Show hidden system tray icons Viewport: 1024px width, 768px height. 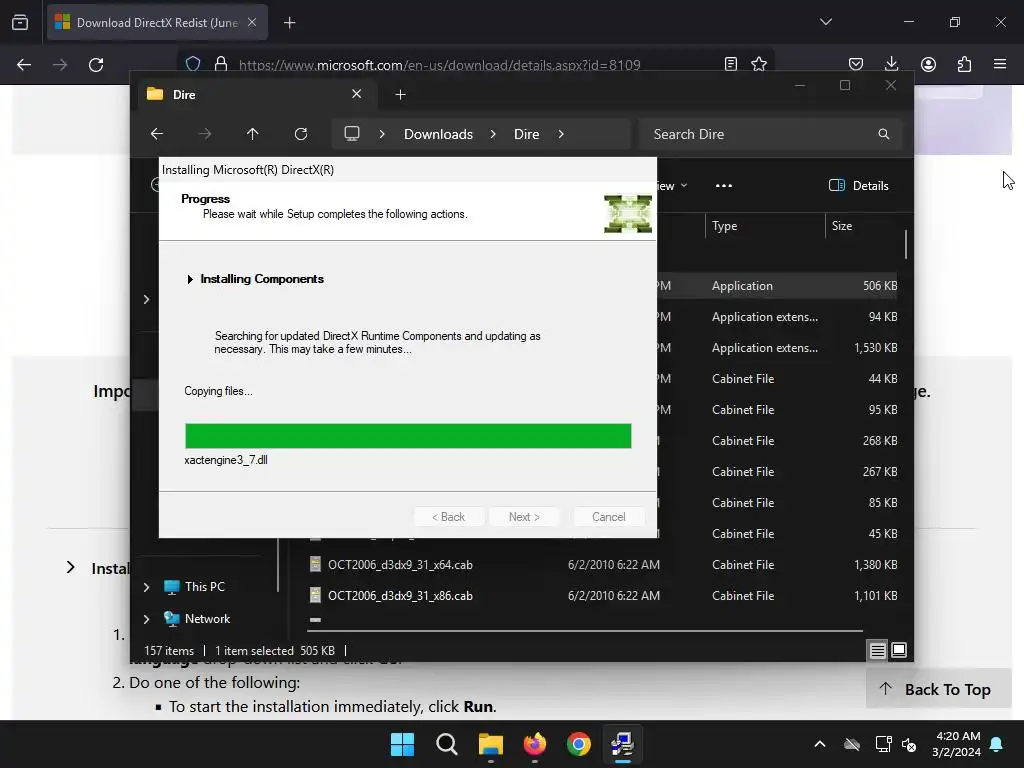[820, 744]
